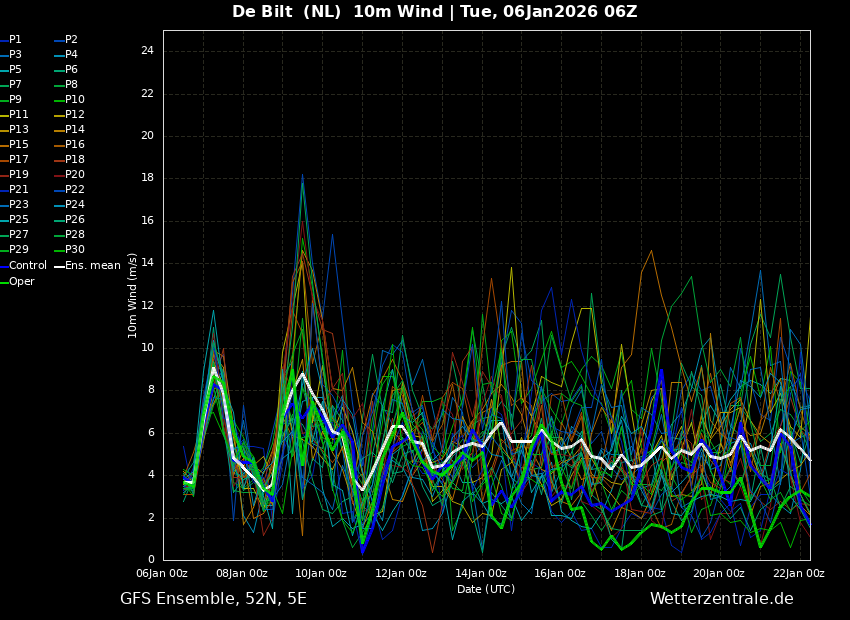Click the 10Jan 00z date tick label
Viewport: 850px width, 620px height.
(x=323, y=573)
